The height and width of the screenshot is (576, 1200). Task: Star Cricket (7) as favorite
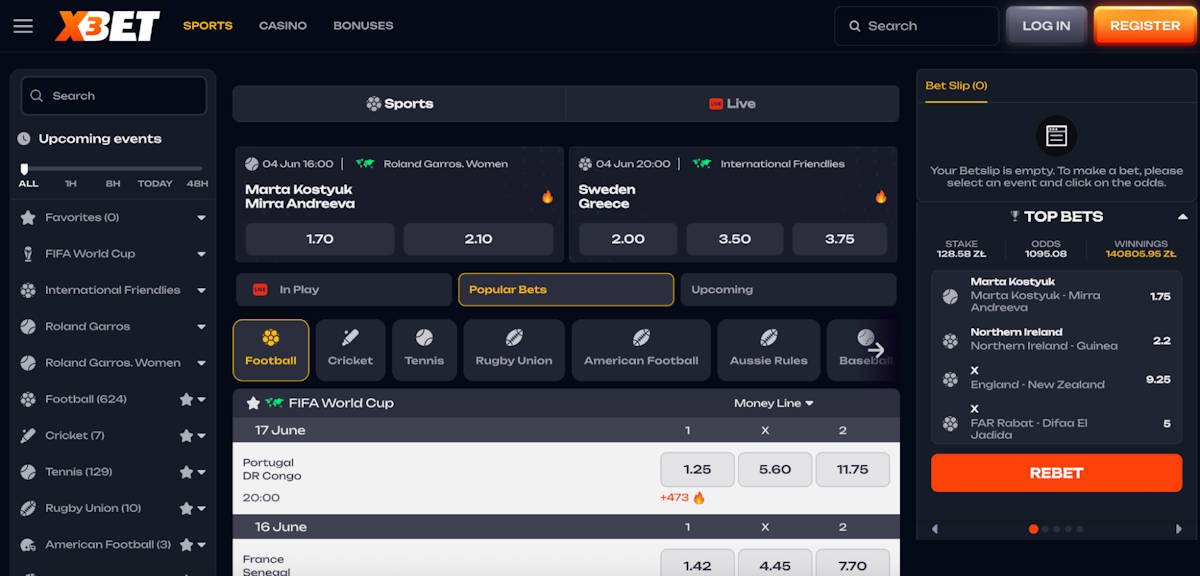186,436
